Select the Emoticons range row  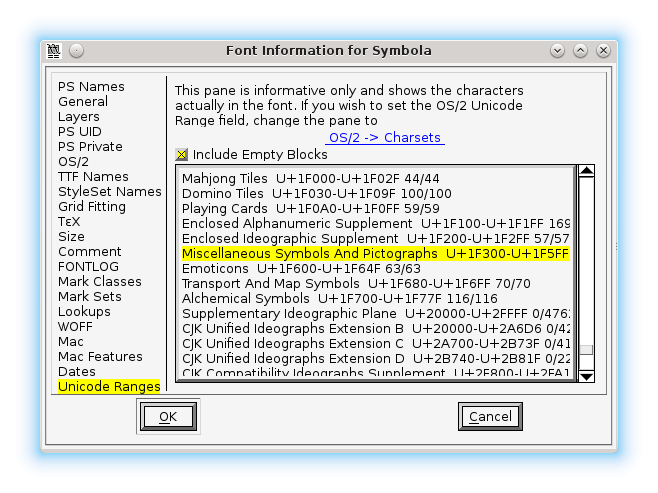(x=376, y=269)
